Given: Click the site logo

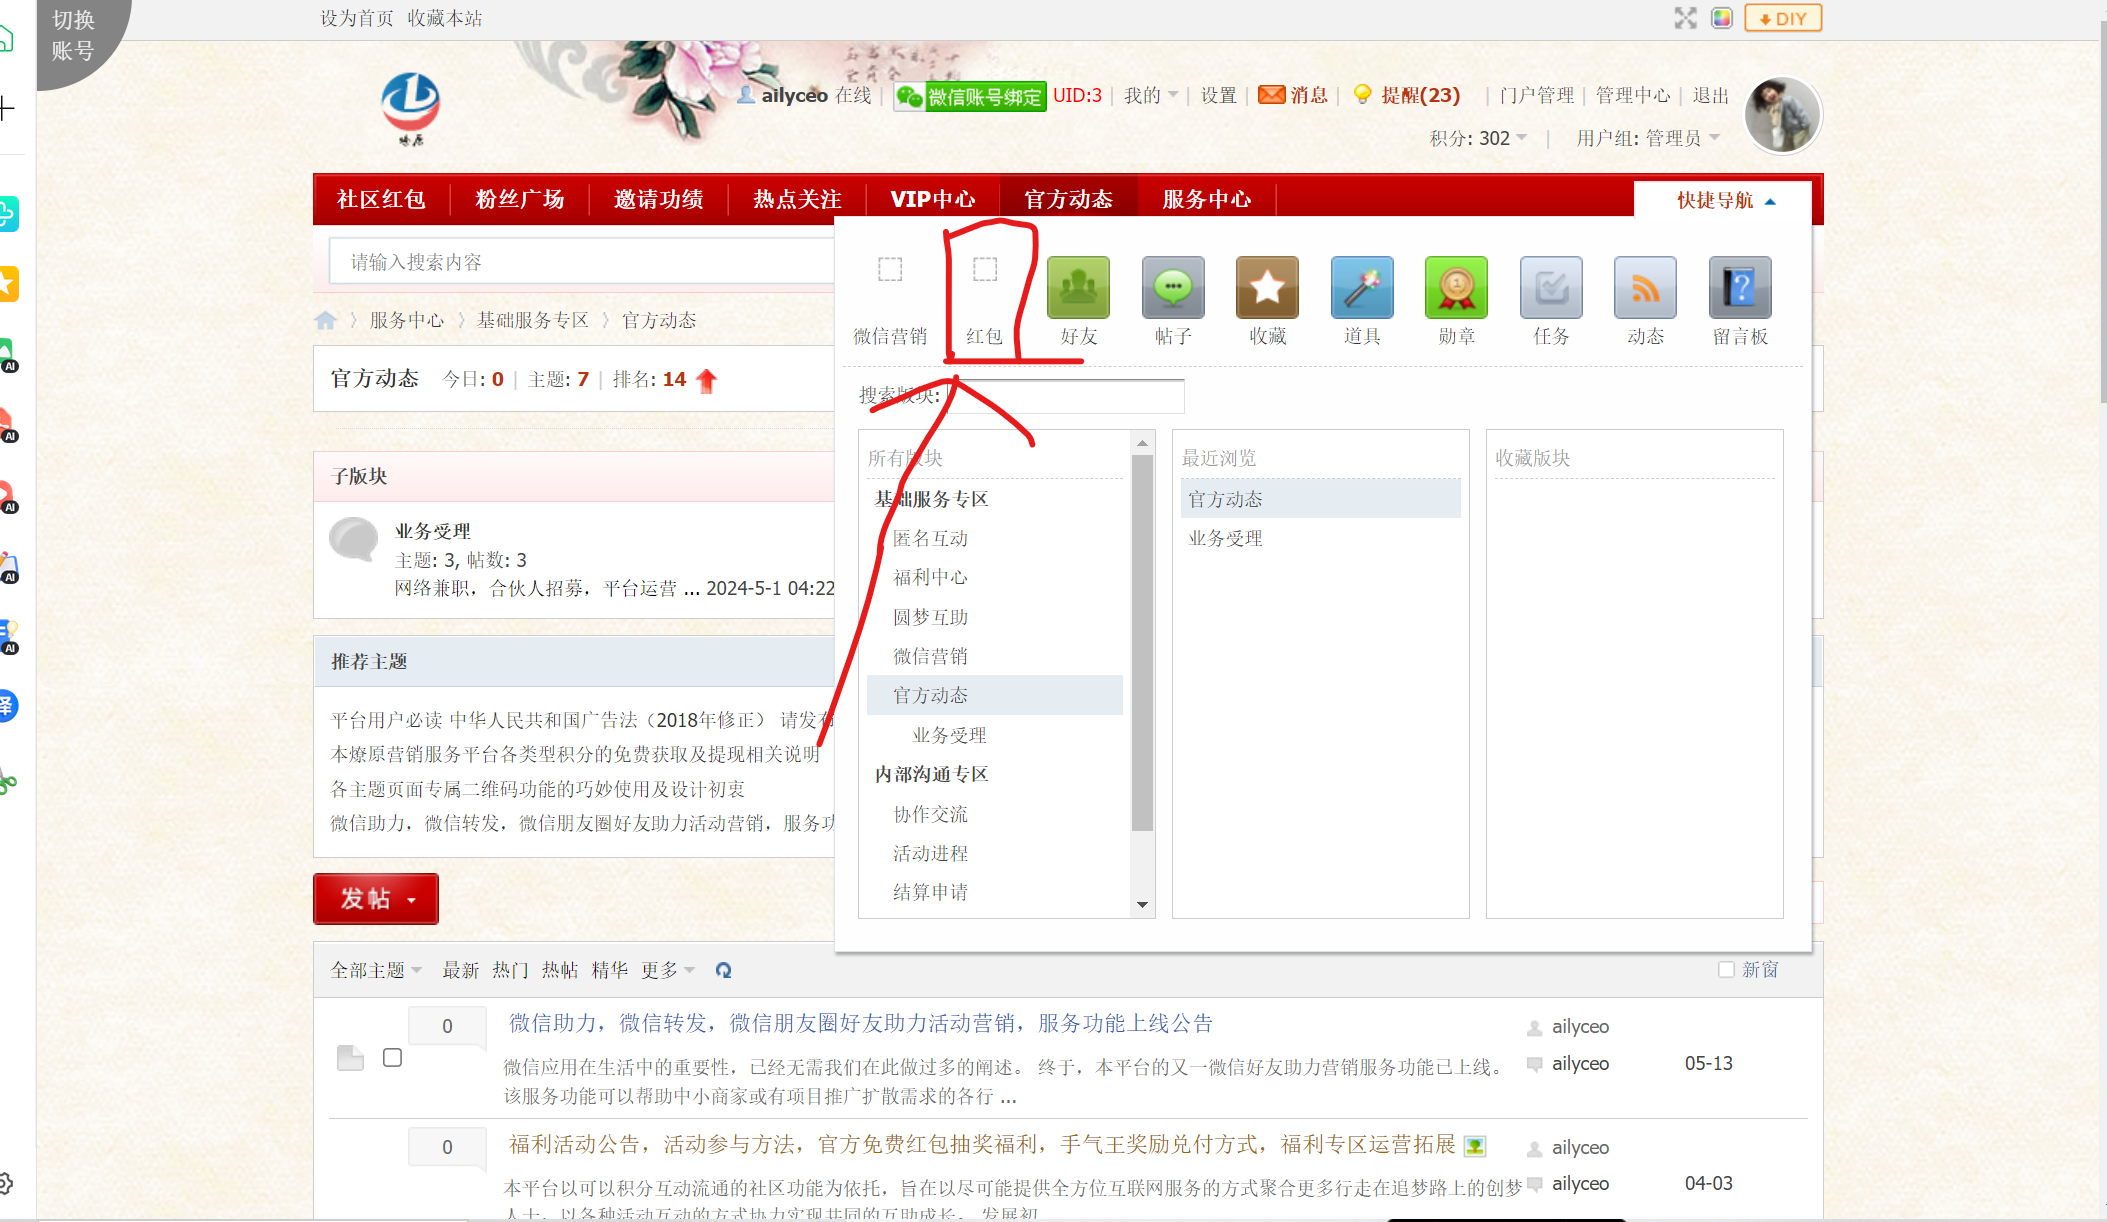Looking at the screenshot, I should (x=410, y=108).
